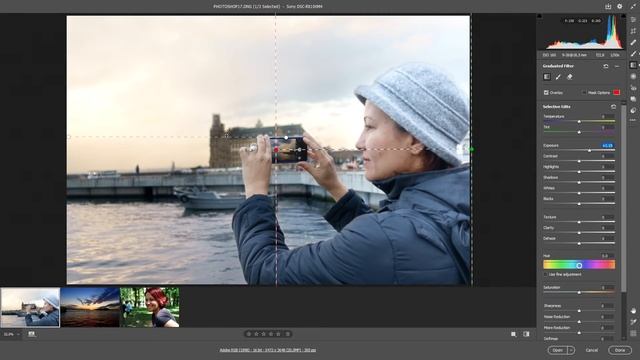Reset Graduated Filter with the undo arrow icon
Viewport: 640px width, 360px height.
606,66
